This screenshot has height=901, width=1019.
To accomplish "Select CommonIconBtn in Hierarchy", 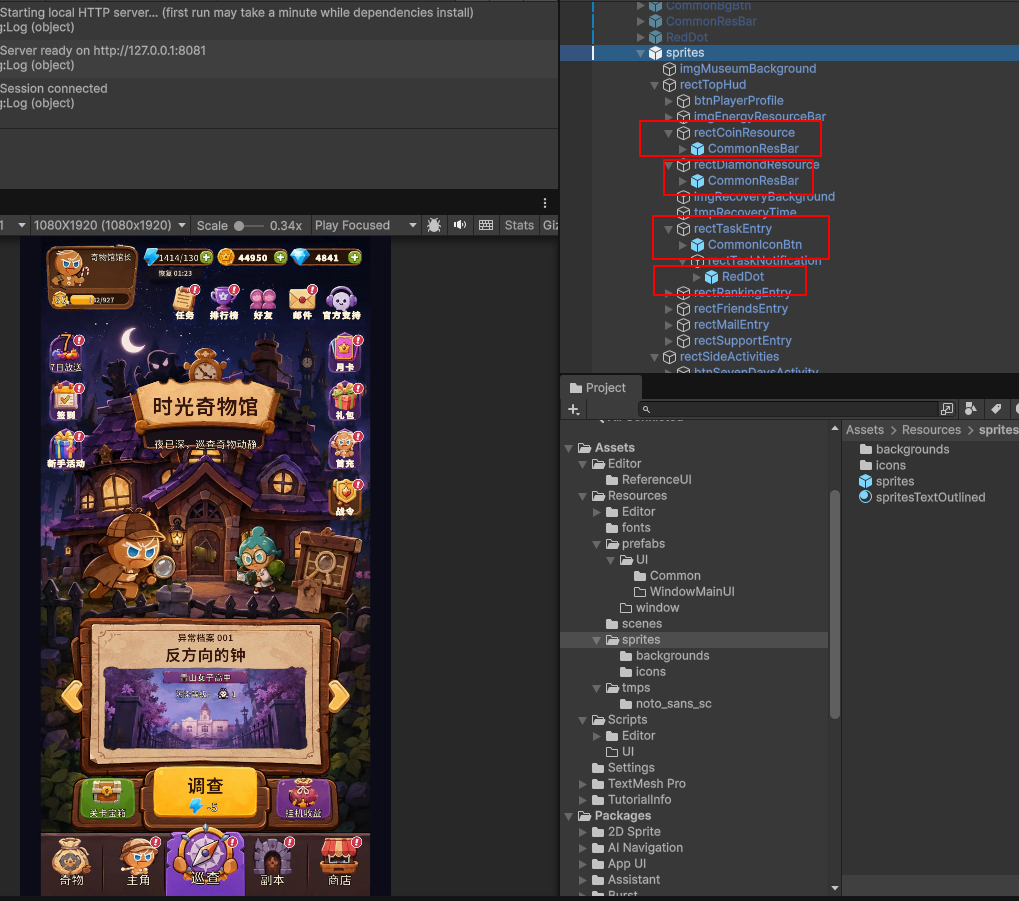I will [x=754, y=245].
